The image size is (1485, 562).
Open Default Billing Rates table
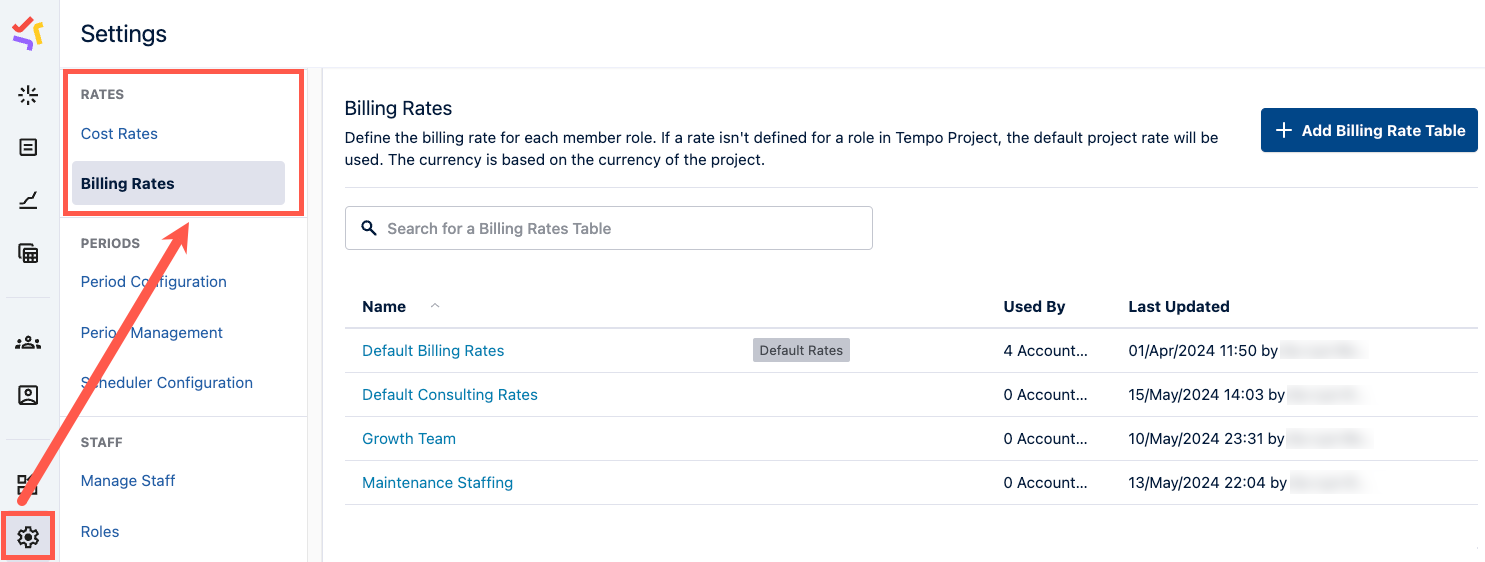(x=433, y=351)
